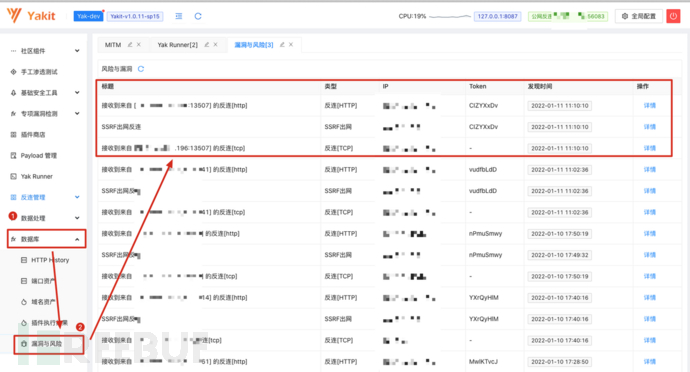690x372 pixels.
Task: Click the timestamp 2022-01-10 17:49:32
Action: pyautogui.click(x=559, y=255)
